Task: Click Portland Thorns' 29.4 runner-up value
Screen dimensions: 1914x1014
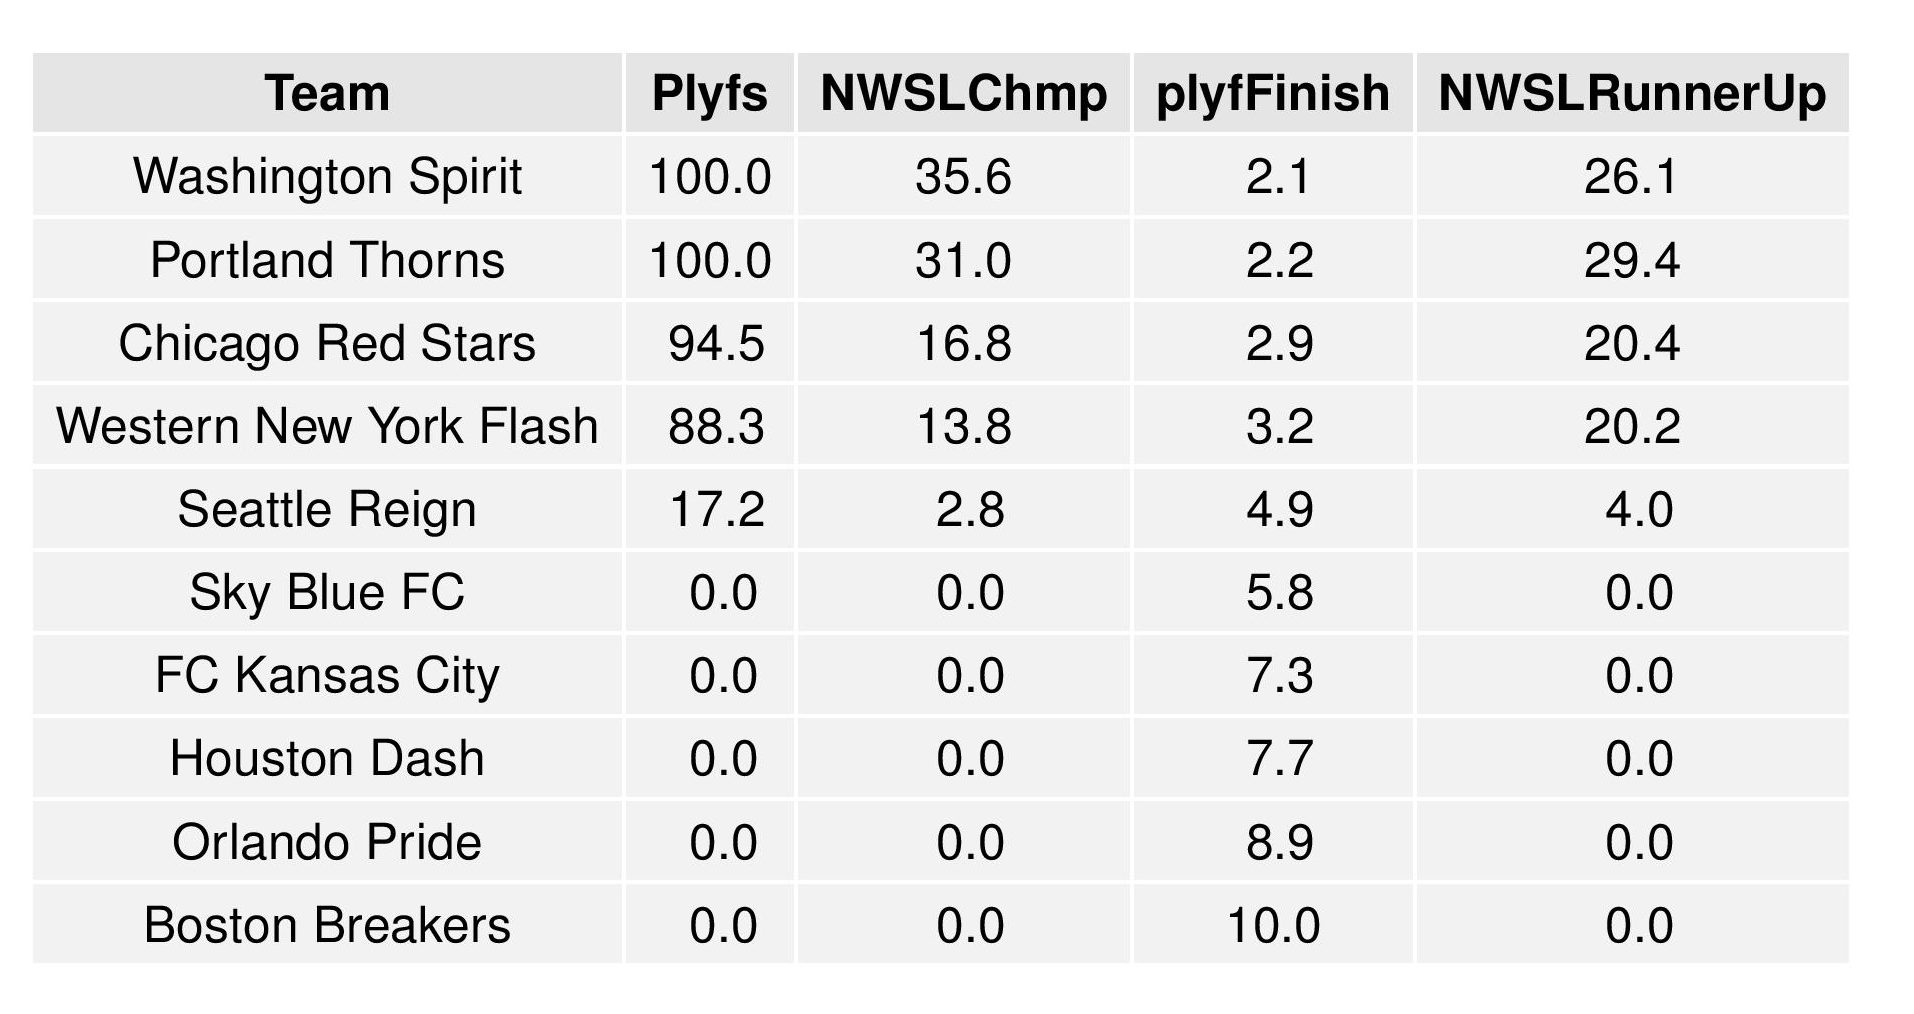Action: click(x=1631, y=260)
